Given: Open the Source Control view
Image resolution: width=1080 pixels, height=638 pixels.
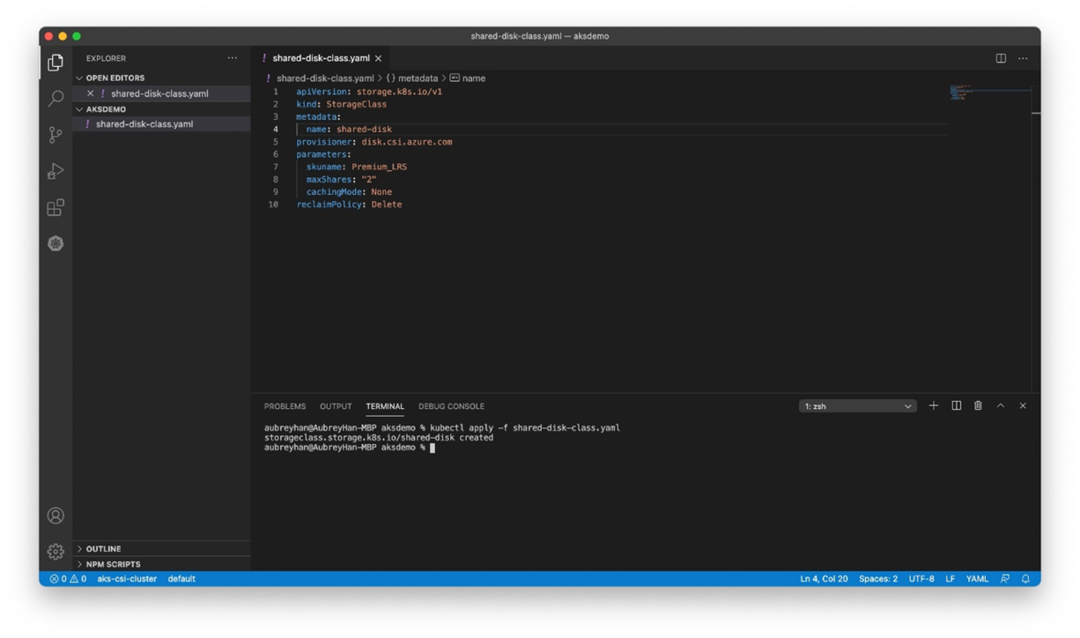Looking at the screenshot, I should tap(56, 135).
